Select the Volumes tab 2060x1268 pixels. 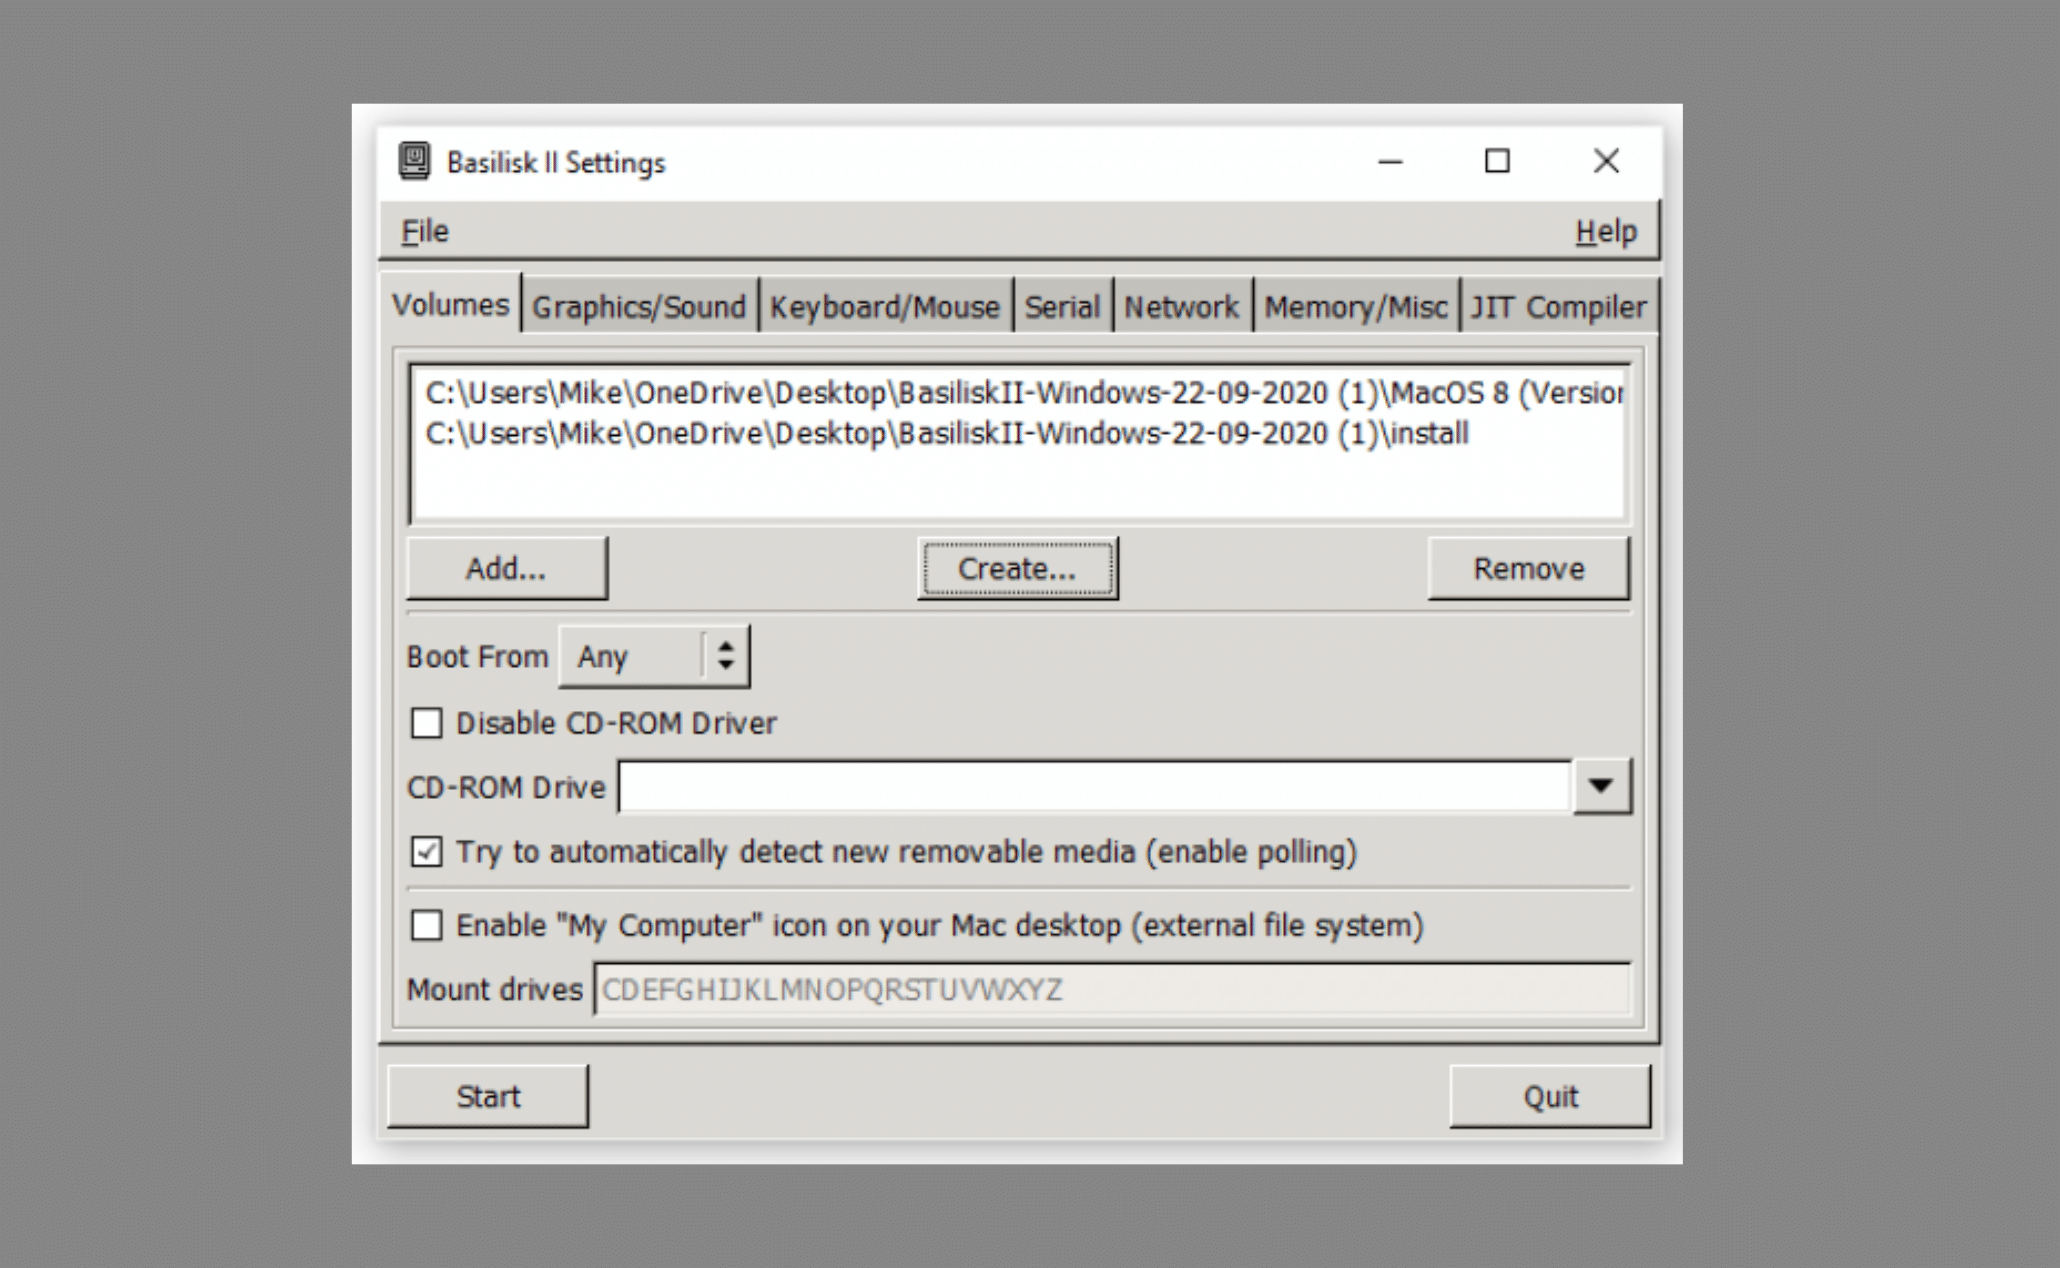(450, 304)
